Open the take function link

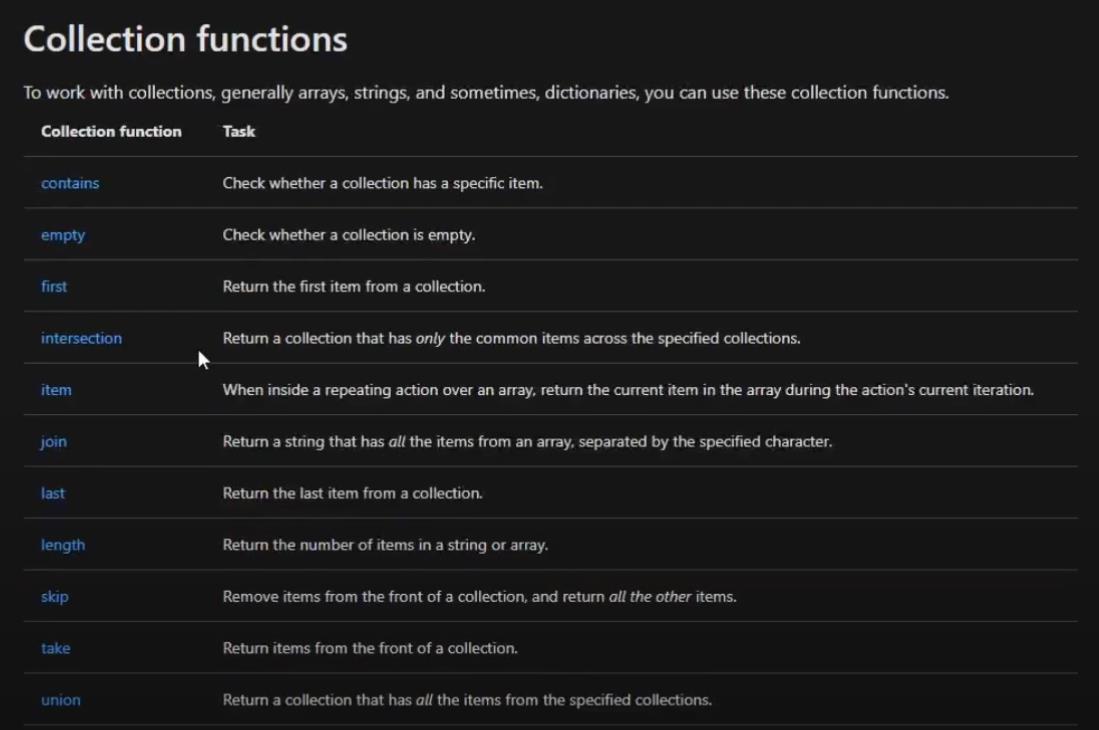pyautogui.click(x=55, y=649)
